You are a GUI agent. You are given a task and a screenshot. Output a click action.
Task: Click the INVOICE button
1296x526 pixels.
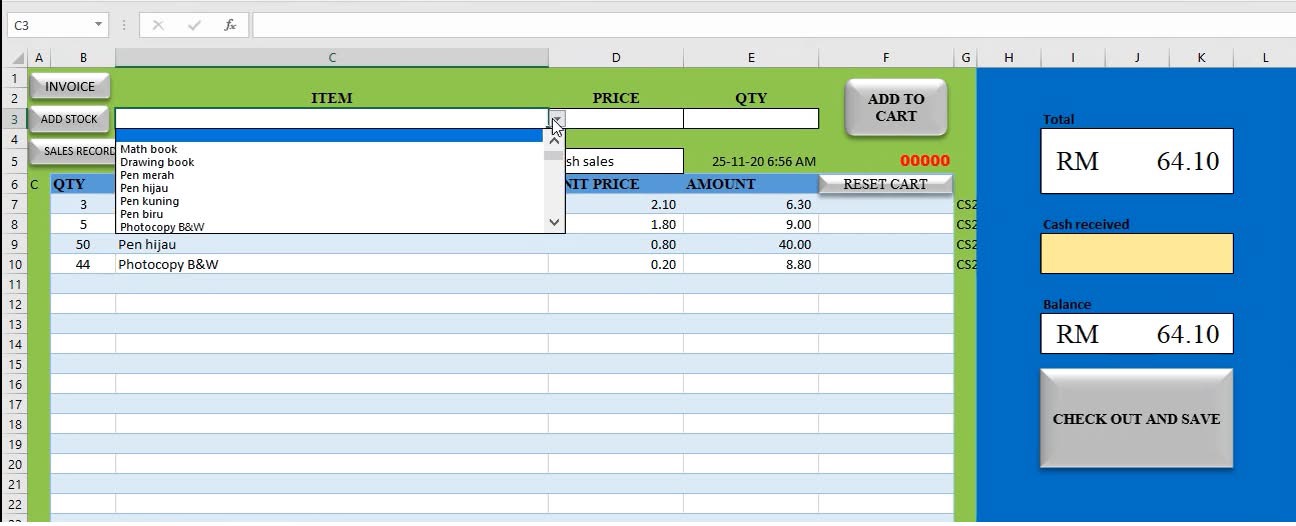point(70,87)
